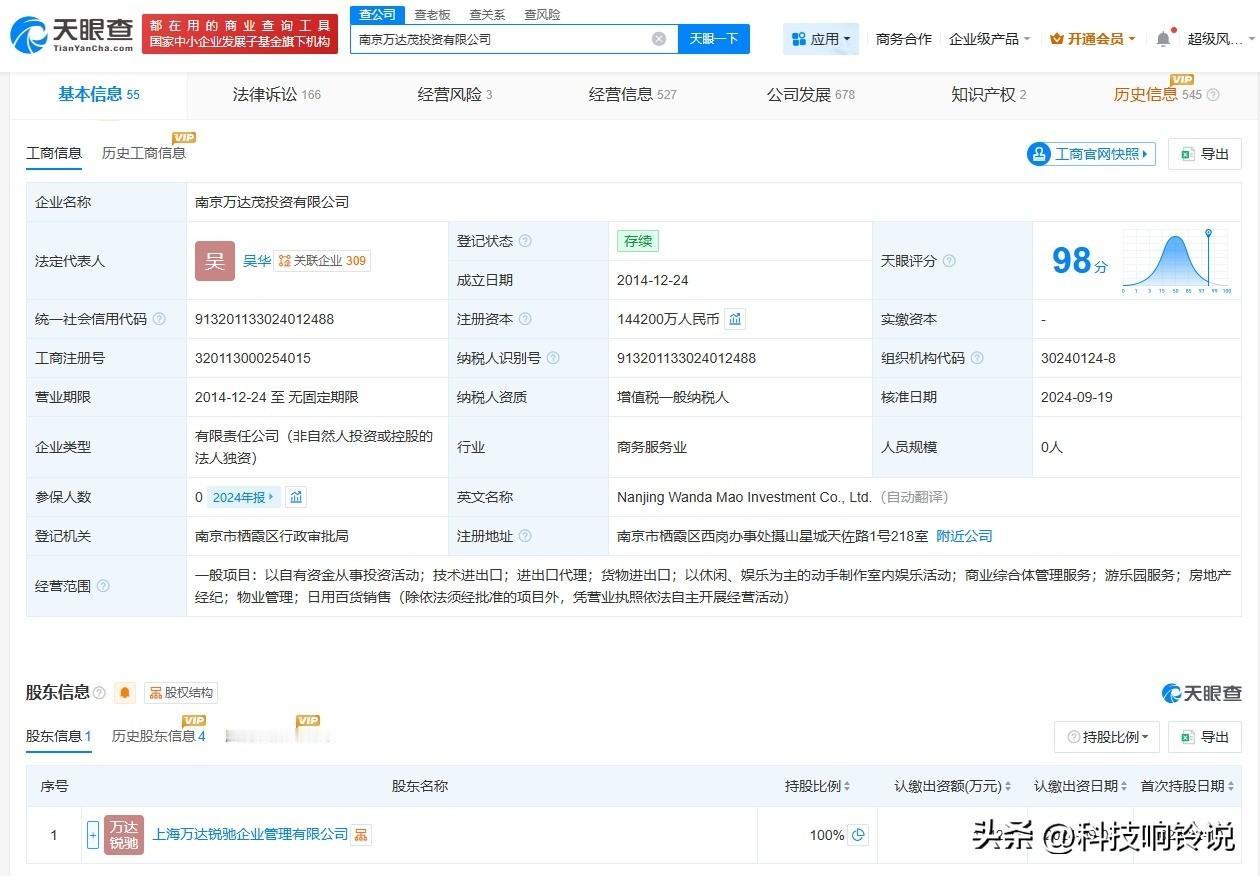Click the help icon beside 统一社会信用代码
The image size is (1260, 876).
[159, 319]
